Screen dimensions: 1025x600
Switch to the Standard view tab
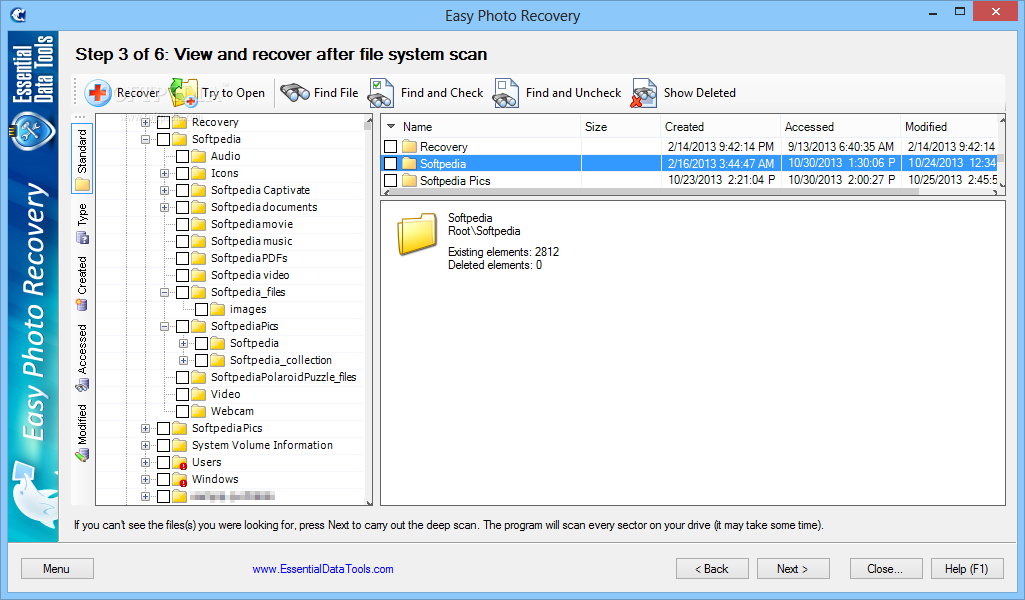click(x=82, y=159)
